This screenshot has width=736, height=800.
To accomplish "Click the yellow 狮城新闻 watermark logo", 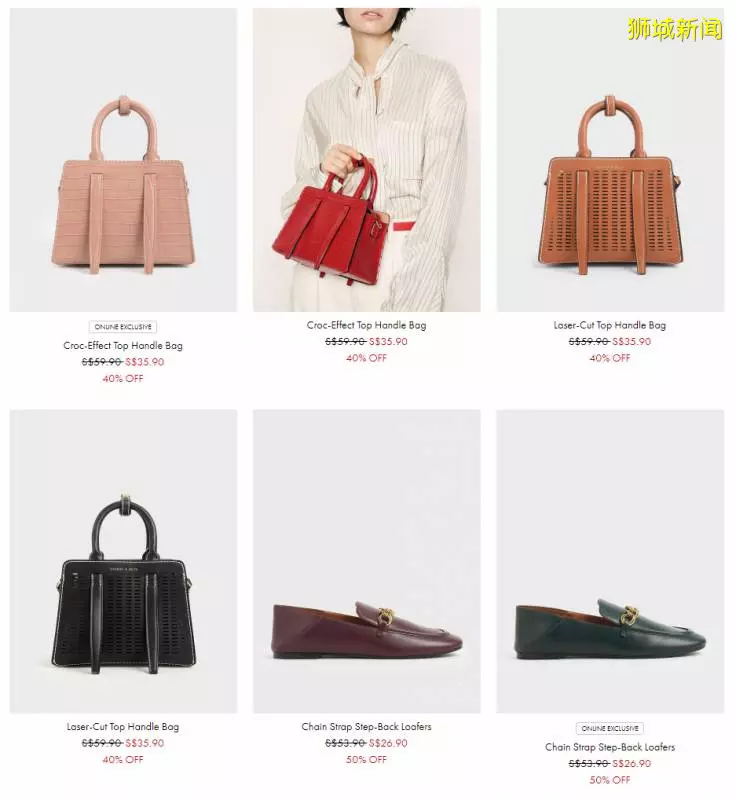I will [675, 29].
